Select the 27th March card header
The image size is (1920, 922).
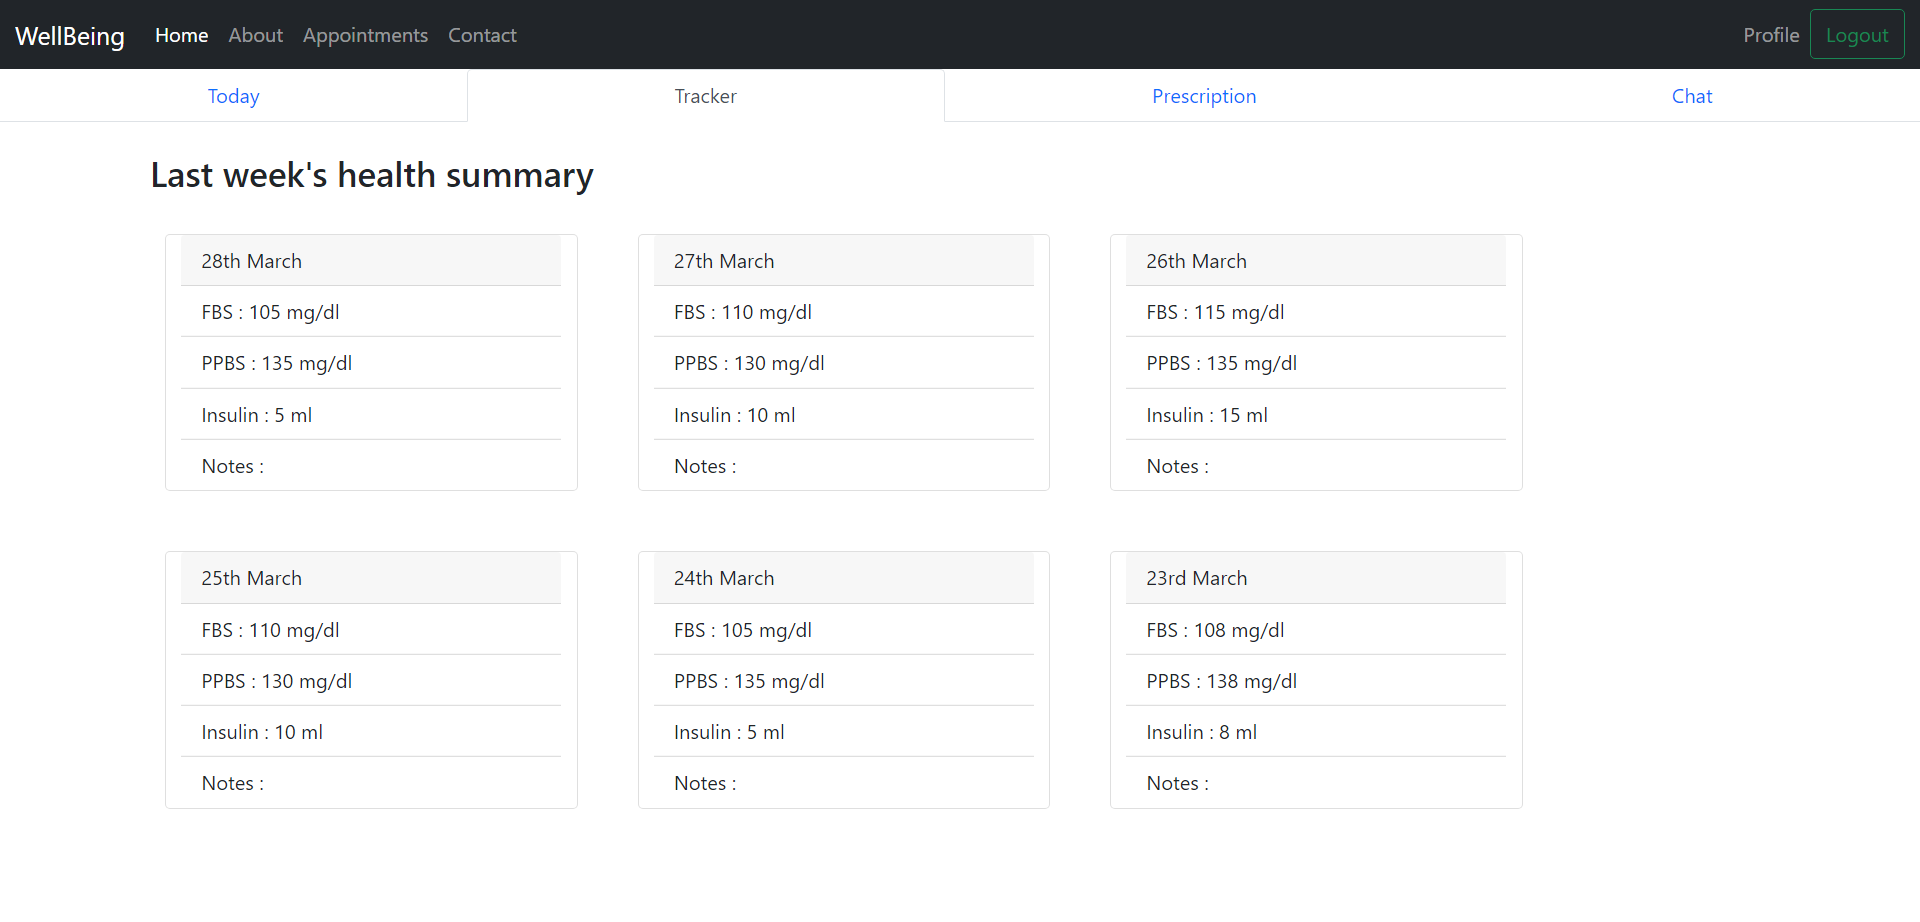click(x=844, y=261)
